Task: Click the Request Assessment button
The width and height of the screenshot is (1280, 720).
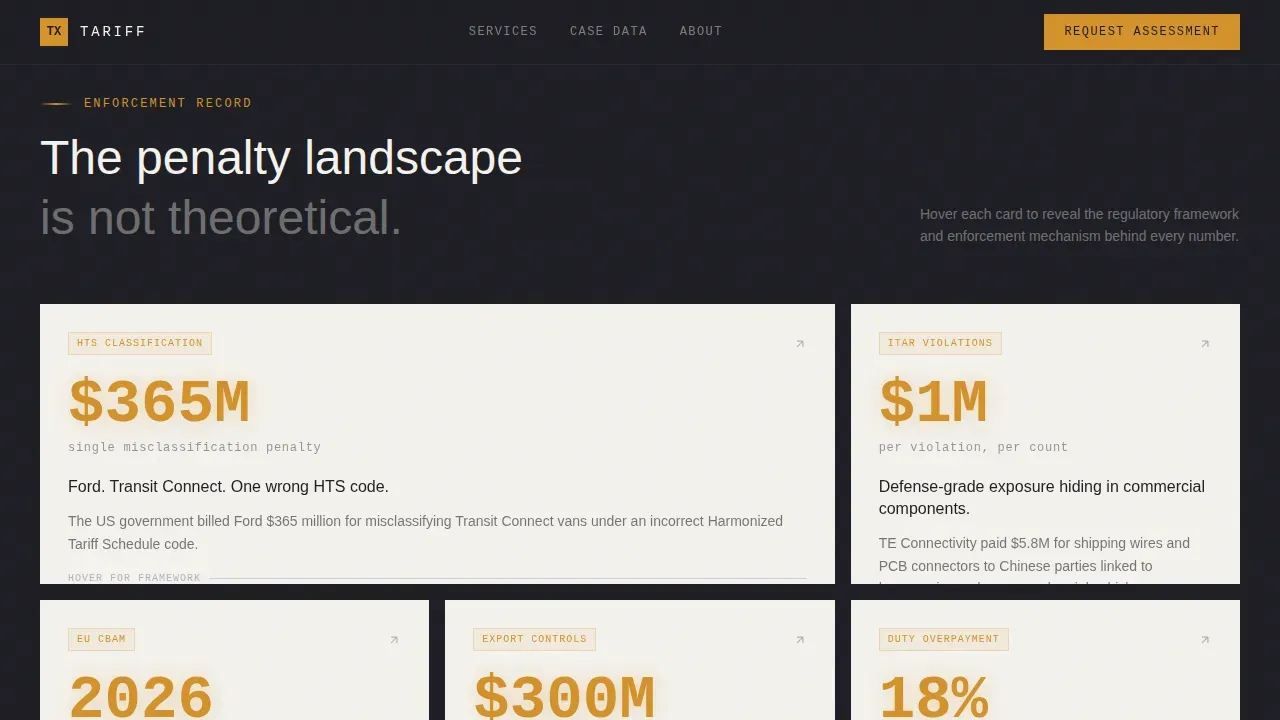Action: point(1142,32)
